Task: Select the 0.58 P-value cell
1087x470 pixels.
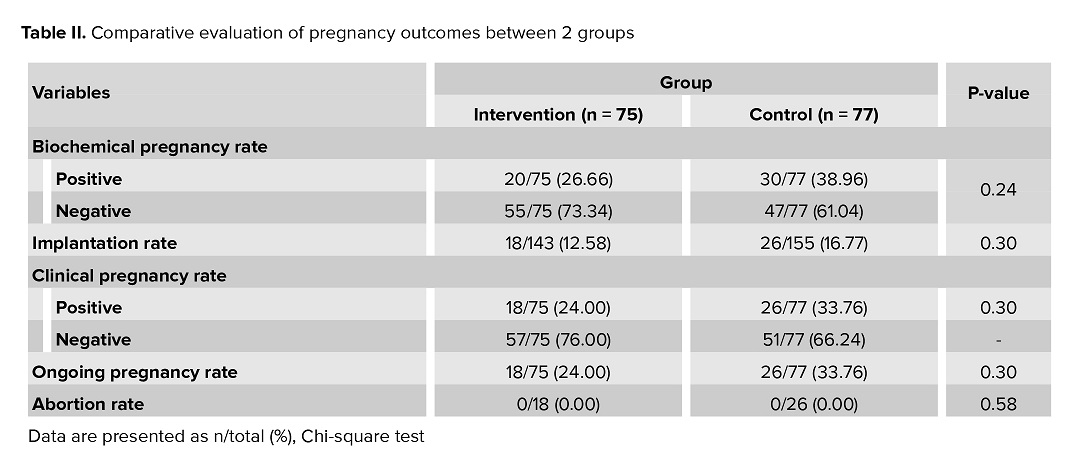Action: [x=997, y=404]
